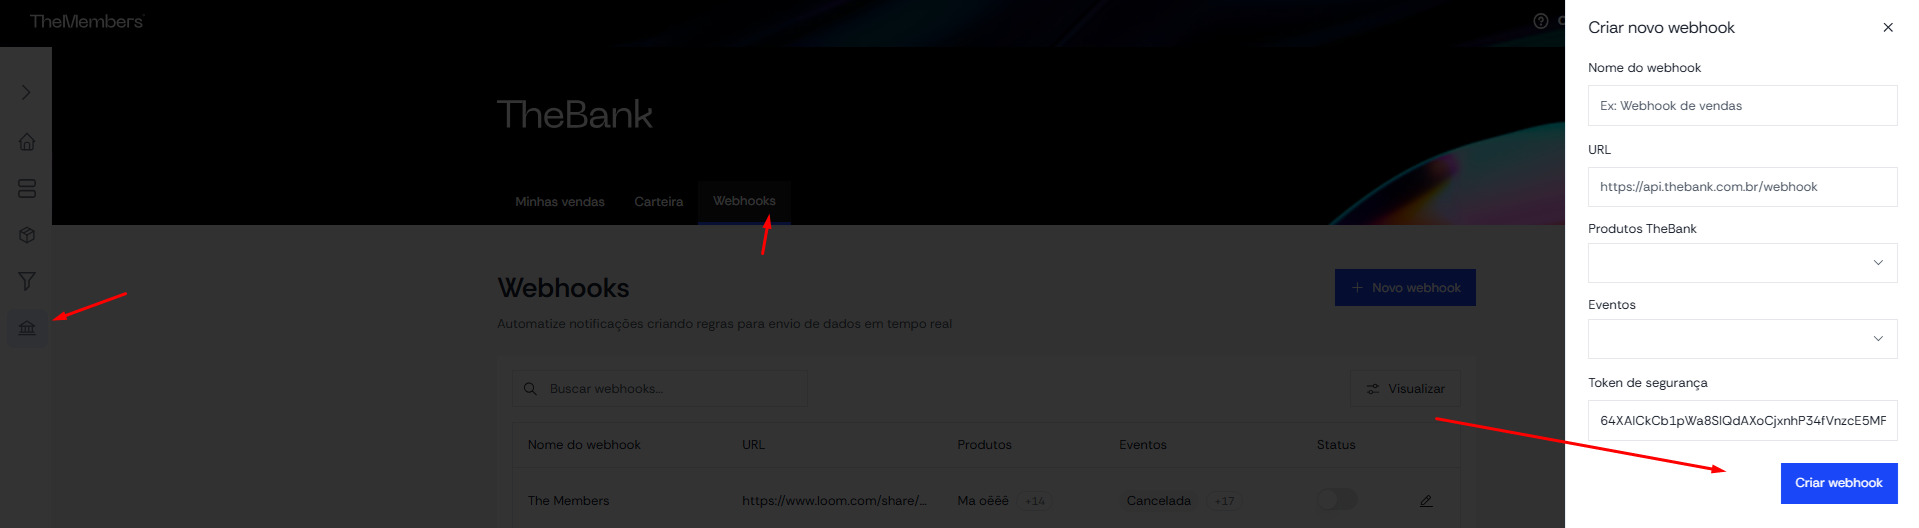Click the Nome do webhook column header
The width and height of the screenshot is (1919, 528).
click(x=584, y=445)
